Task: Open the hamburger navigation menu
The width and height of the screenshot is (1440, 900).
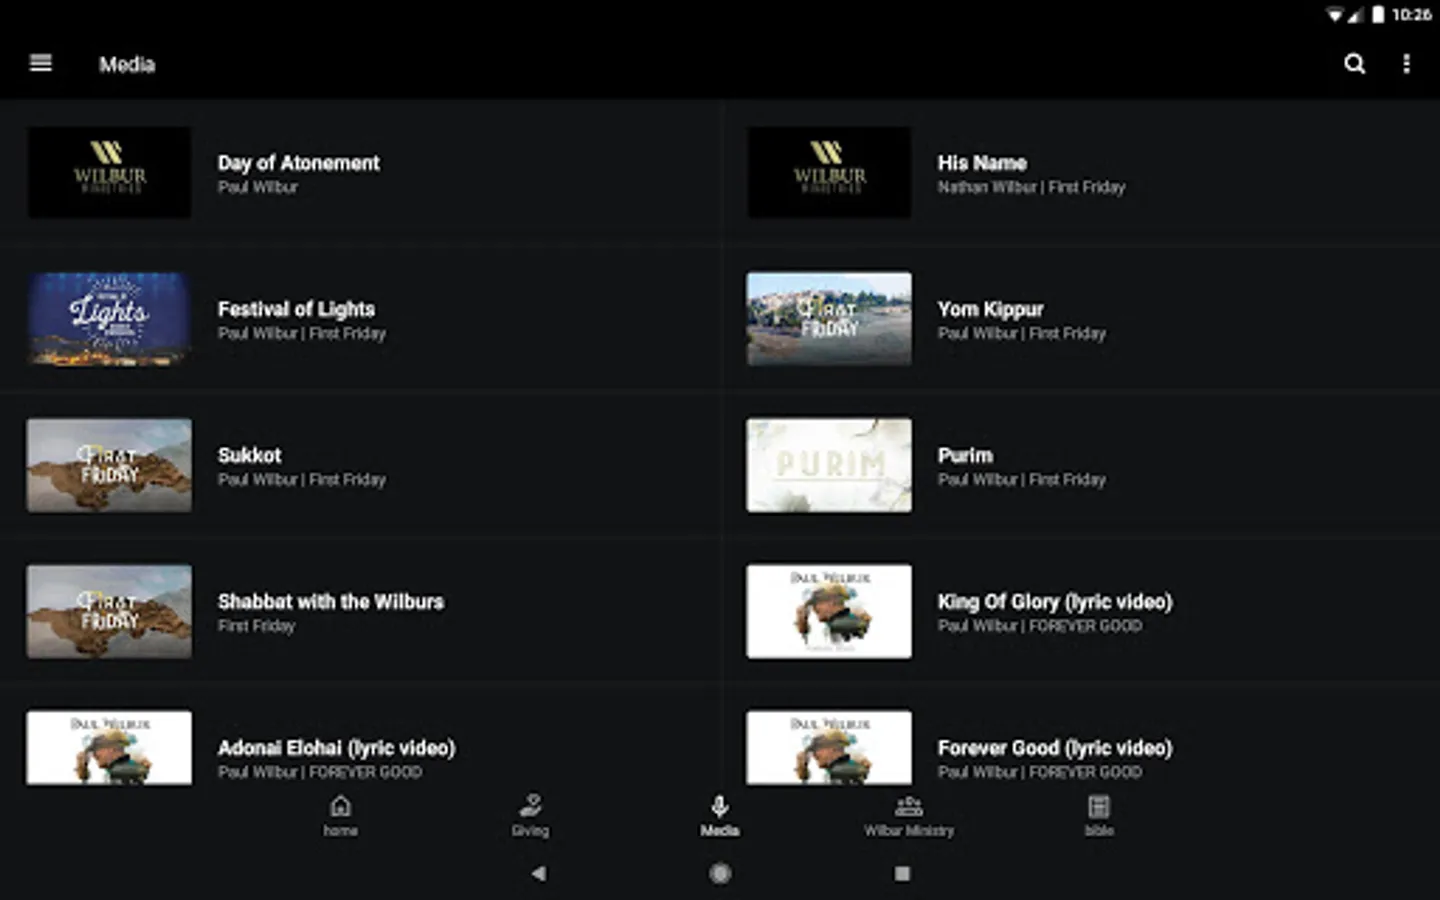Action: pyautogui.click(x=41, y=64)
